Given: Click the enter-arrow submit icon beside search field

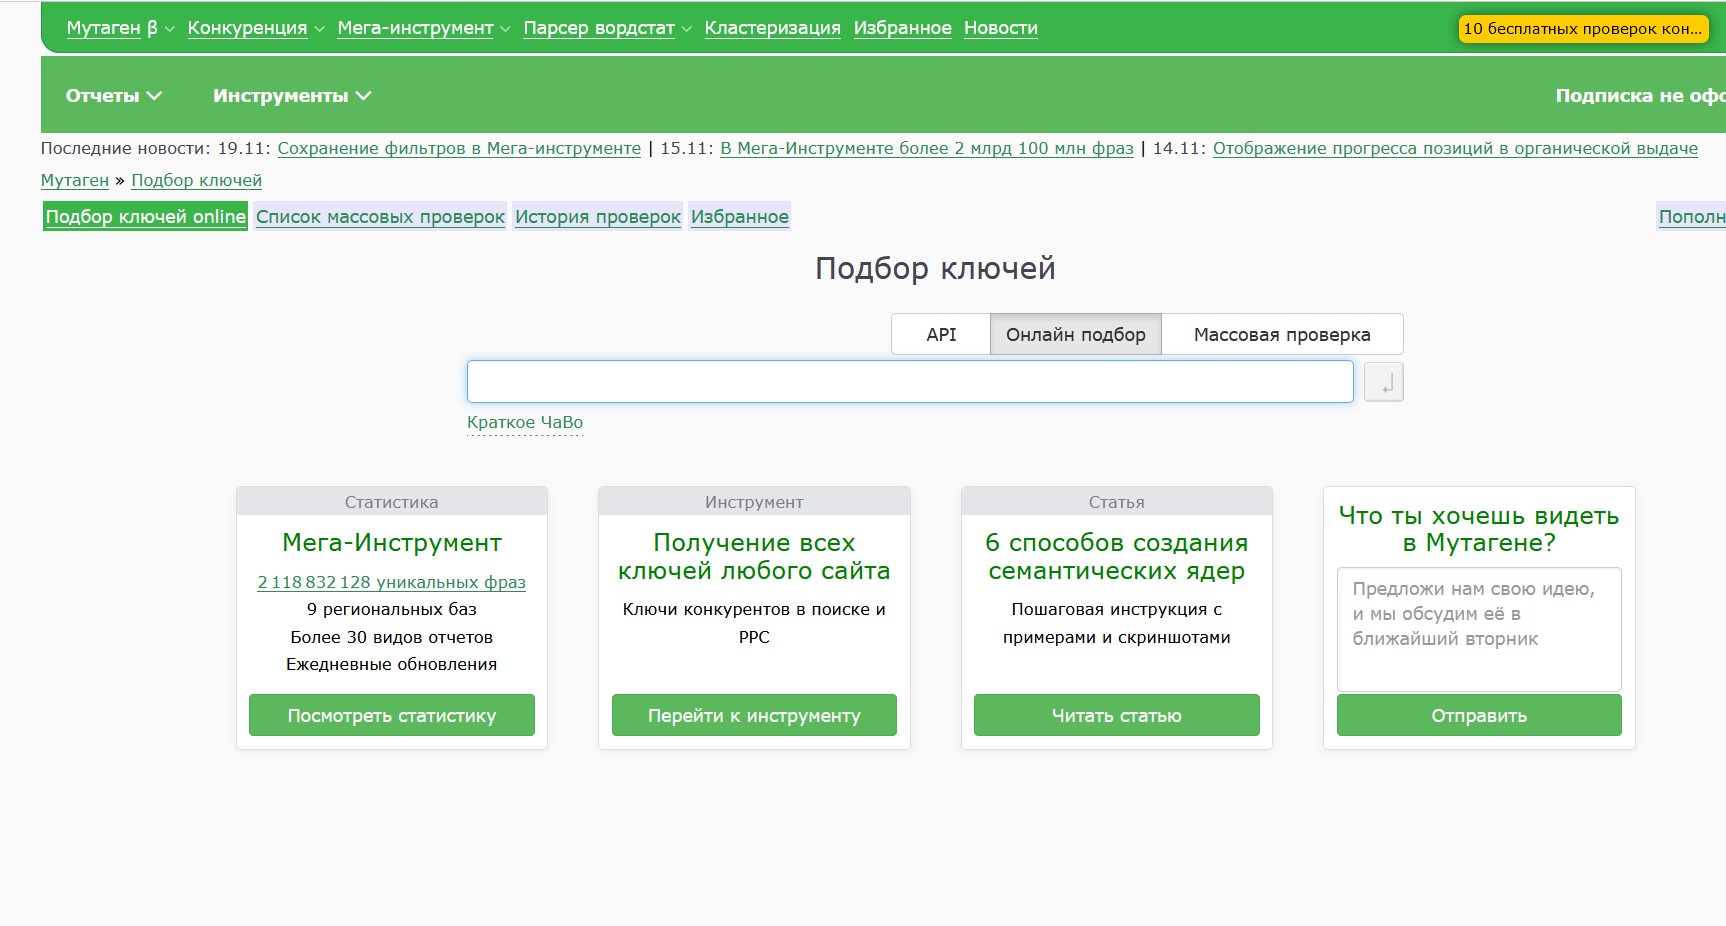Looking at the screenshot, I should pyautogui.click(x=1384, y=382).
